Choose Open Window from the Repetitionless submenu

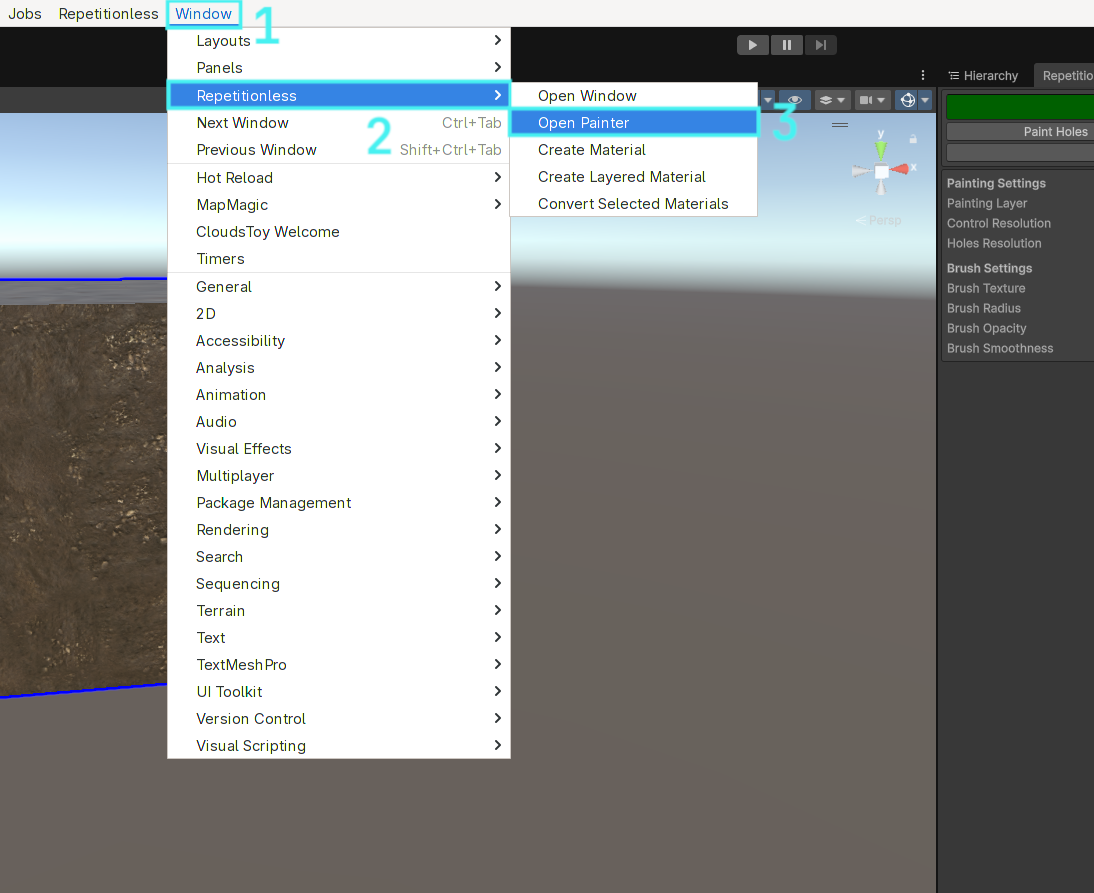(x=634, y=96)
